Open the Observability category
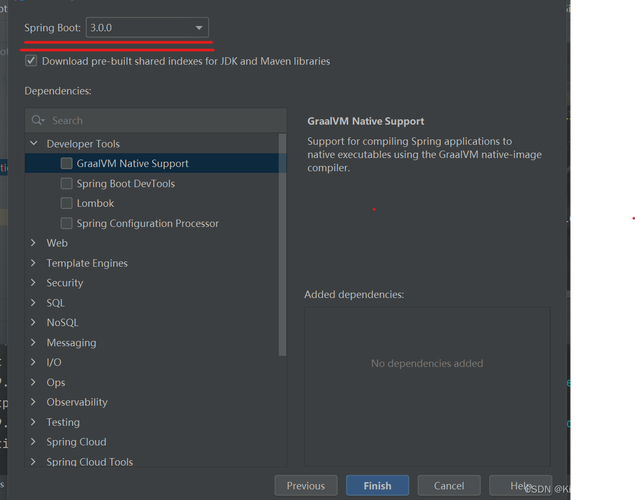The height and width of the screenshot is (500, 635). click(76, 402)
